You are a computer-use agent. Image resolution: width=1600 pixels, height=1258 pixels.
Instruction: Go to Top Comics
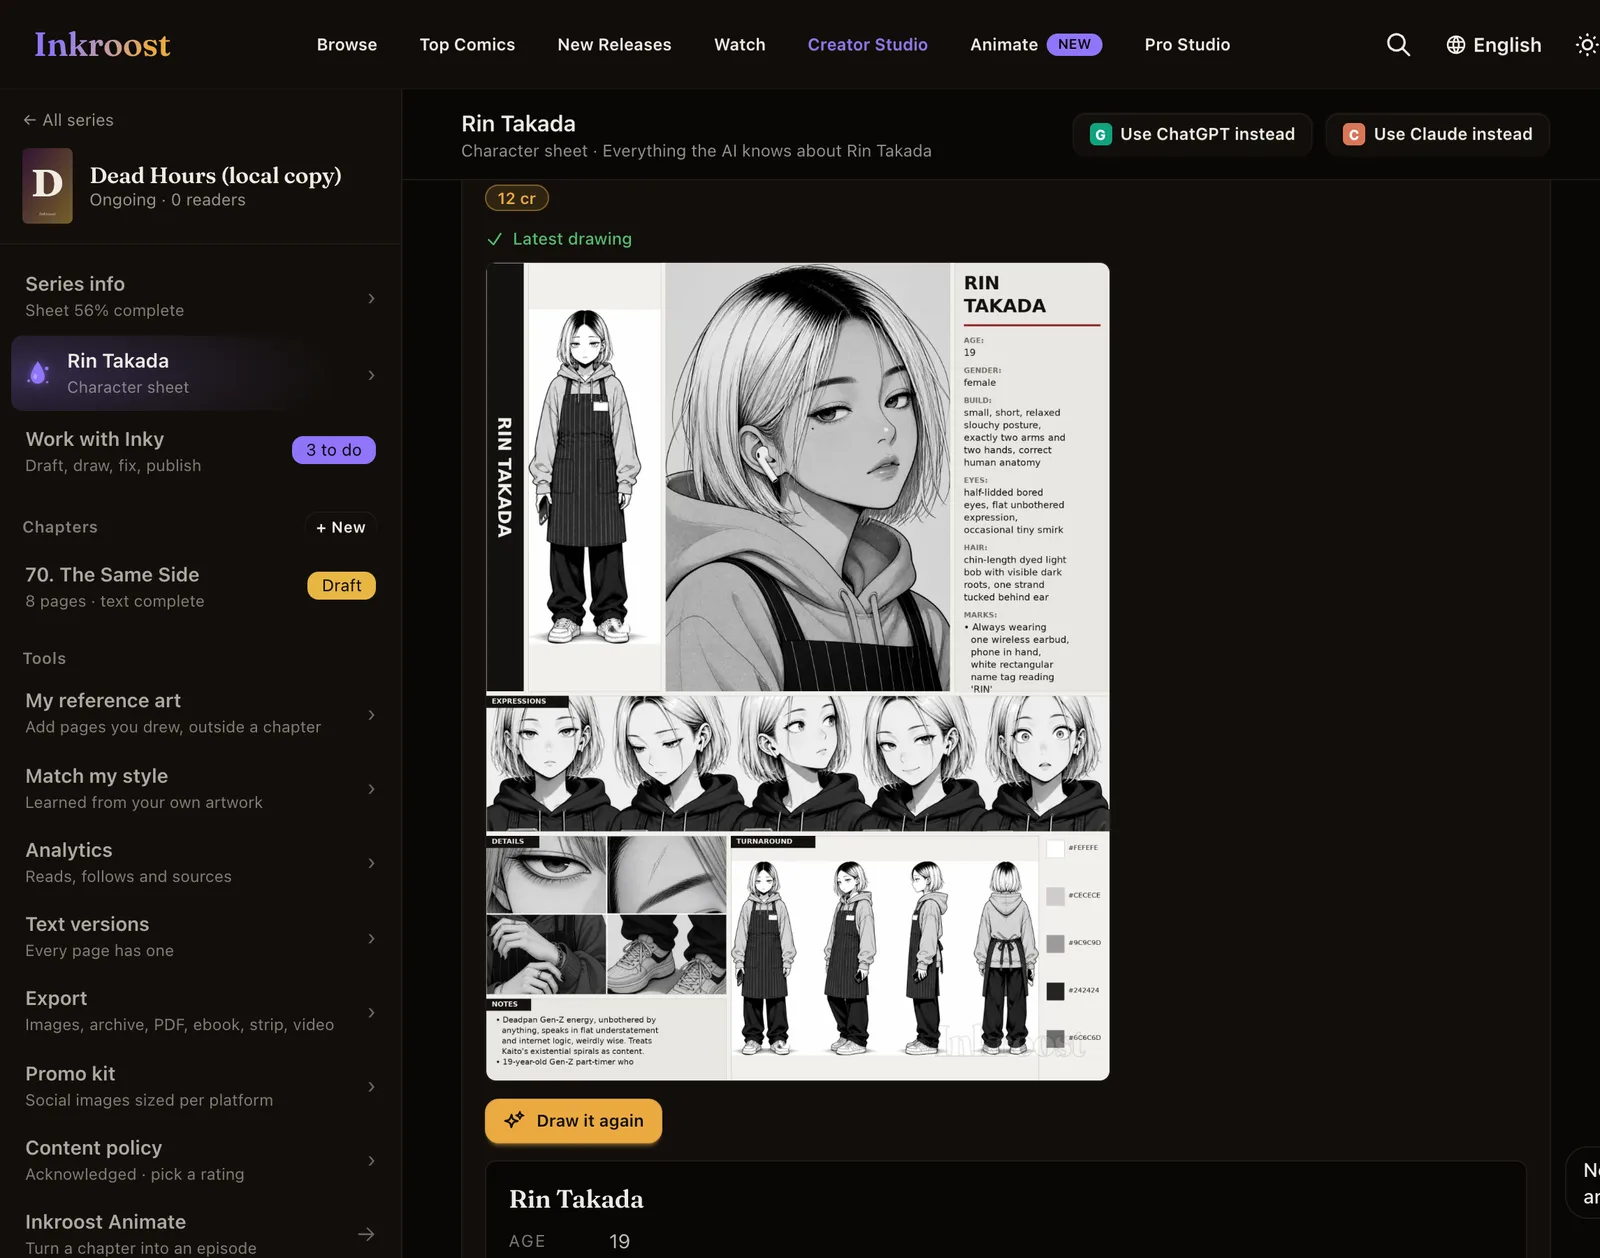click(x=467, y=44)
